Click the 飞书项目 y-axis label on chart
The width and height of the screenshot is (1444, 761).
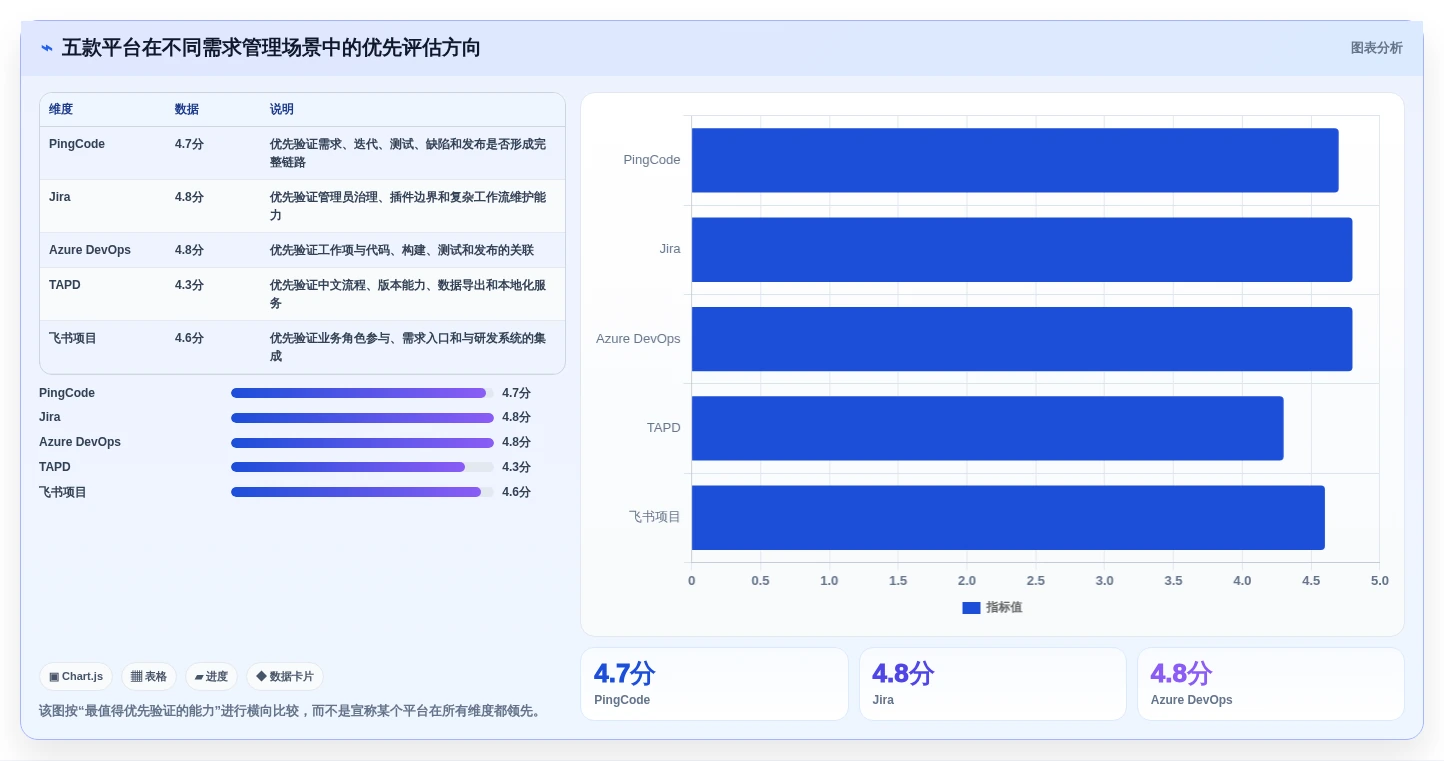[655, 517]
